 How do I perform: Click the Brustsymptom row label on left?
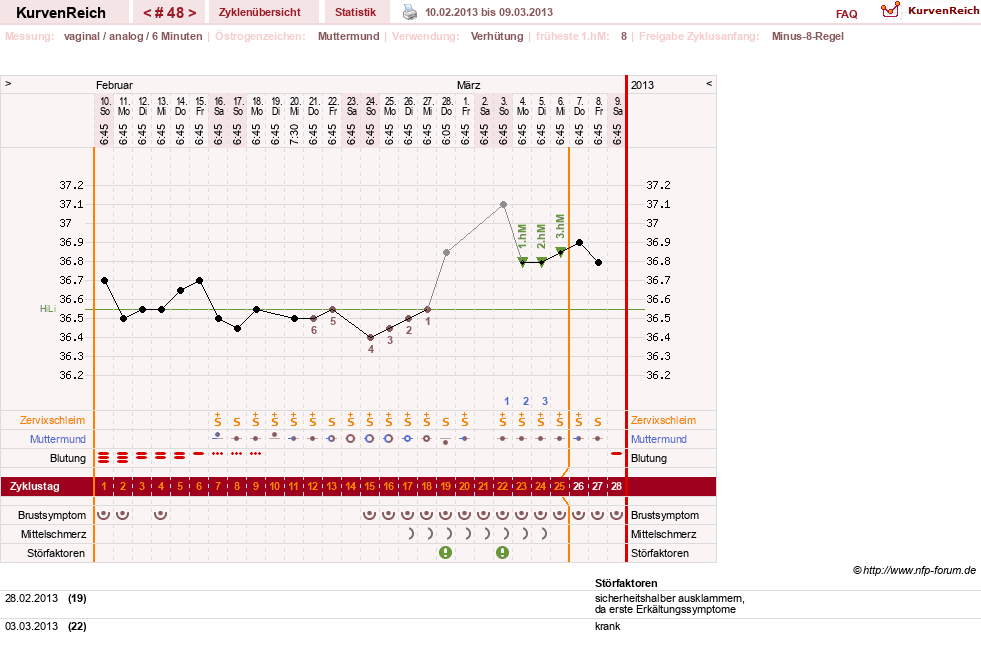coord(52,515)
